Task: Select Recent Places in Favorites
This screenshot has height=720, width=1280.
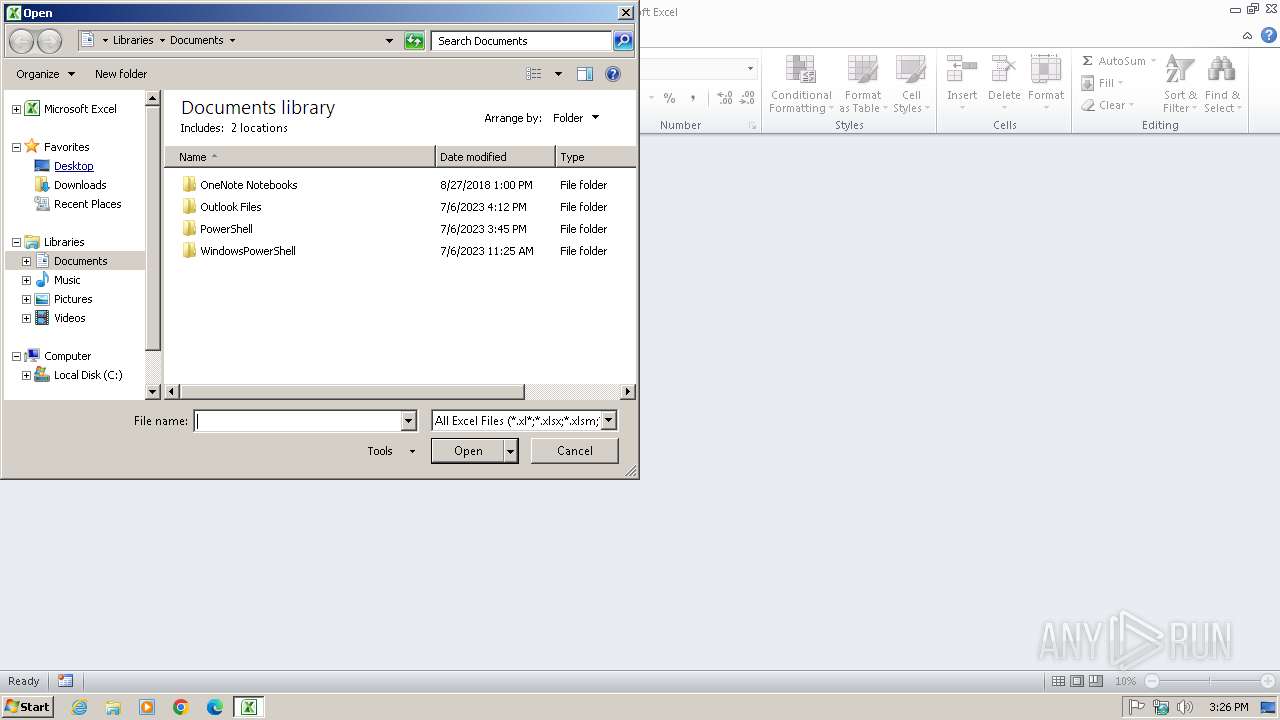Action: pyautogui.click(x=87, y=204)
